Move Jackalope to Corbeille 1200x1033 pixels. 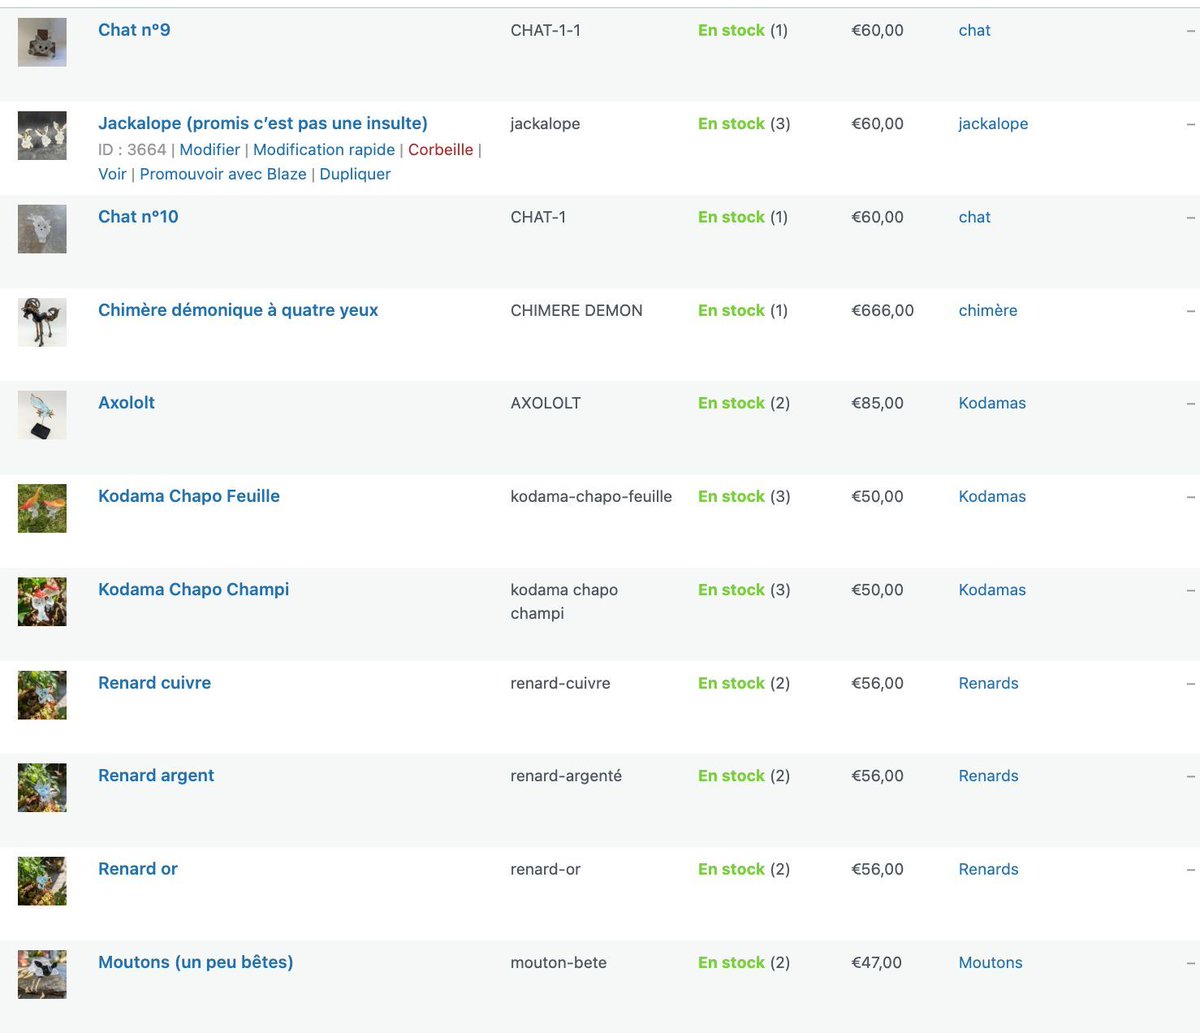[x=440, y=149]
